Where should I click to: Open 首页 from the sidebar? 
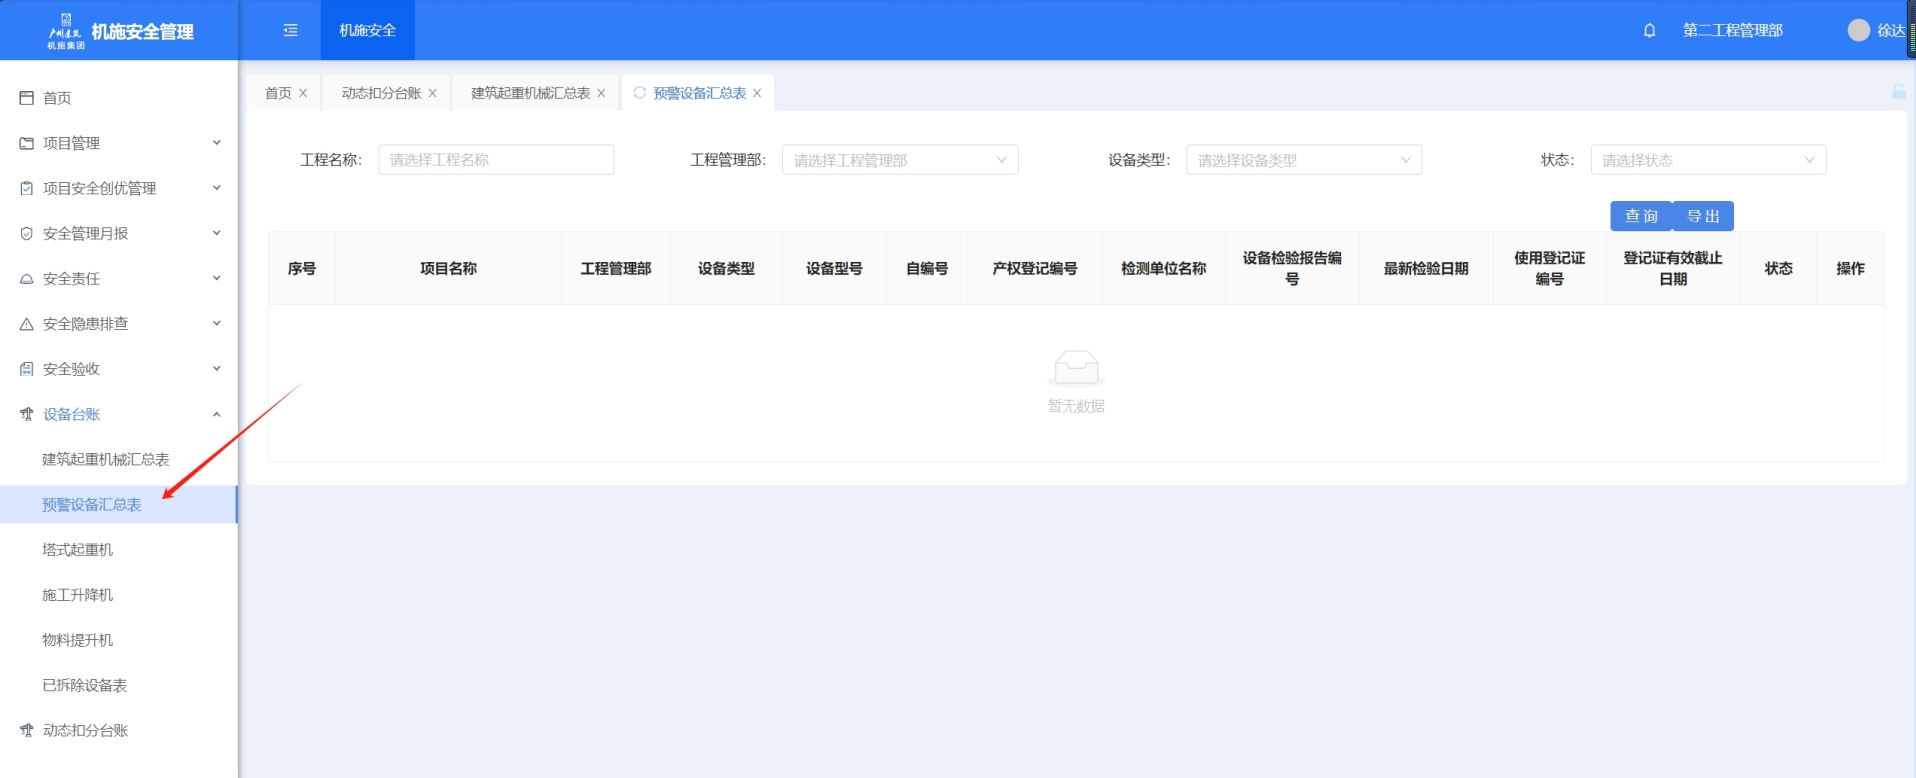click(57, 98)
